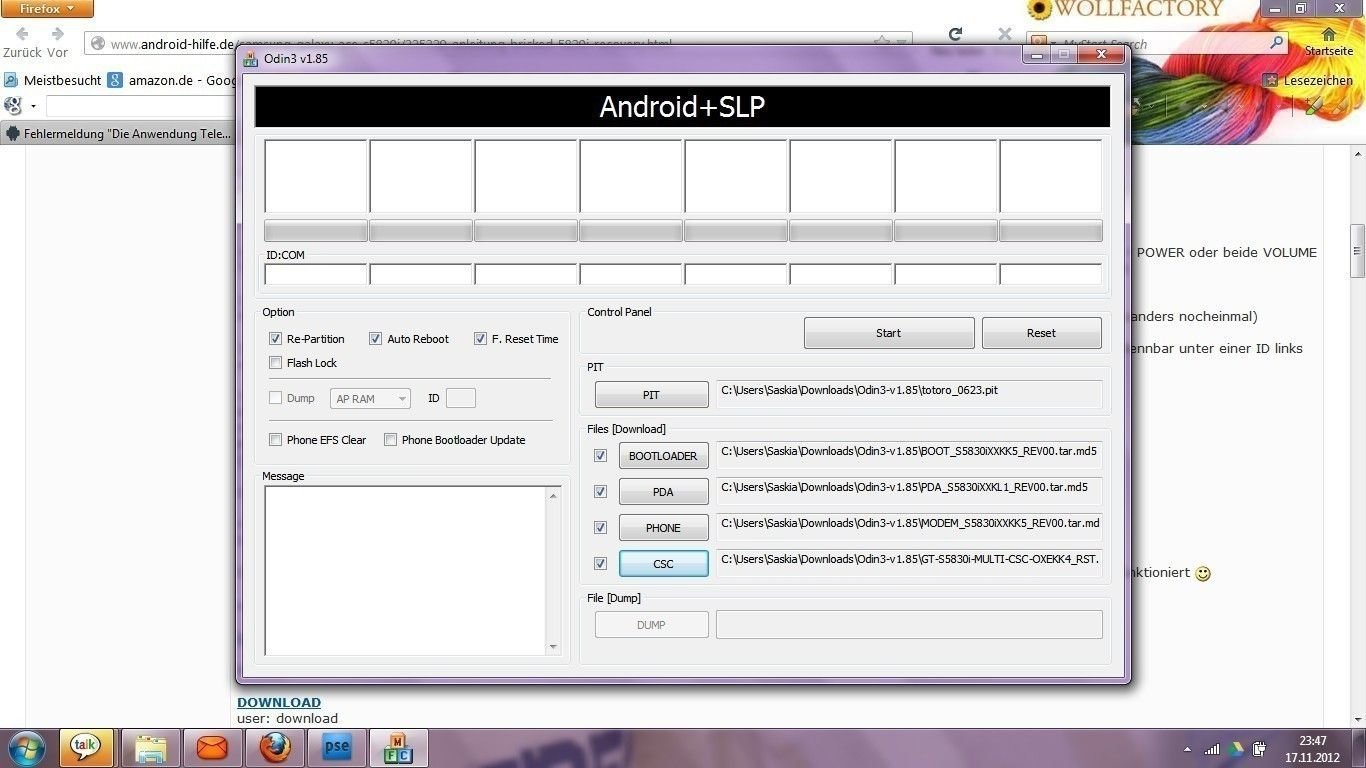The width and height of the screenshot is (1366, 768).
Task: Click the first ID:COM port field
Action: tap(316, 274)
